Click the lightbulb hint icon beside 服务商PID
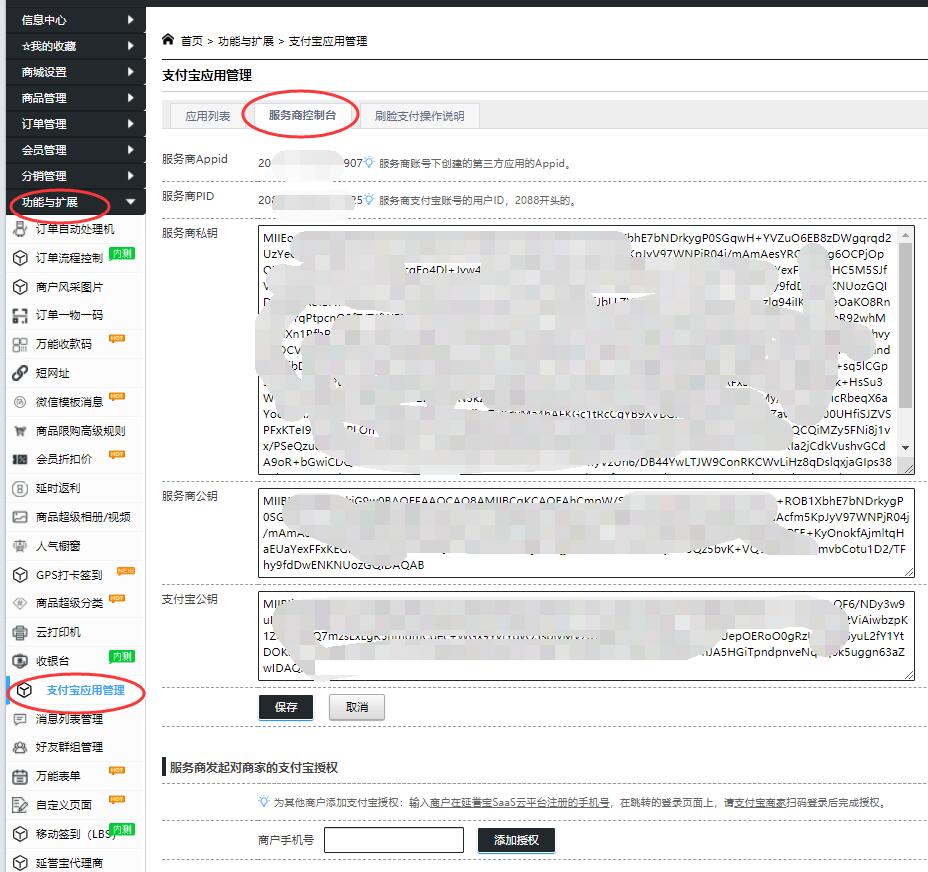 coord(369,200)
